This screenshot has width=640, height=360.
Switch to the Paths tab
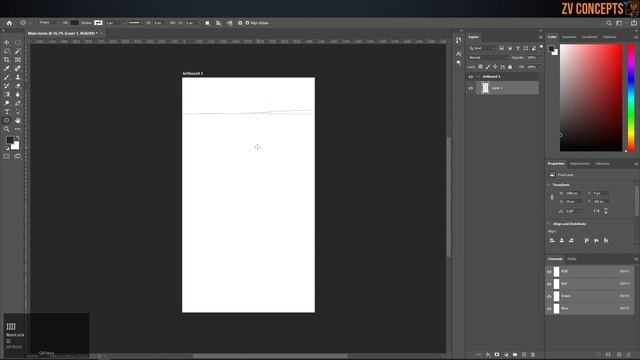point(571,259)
